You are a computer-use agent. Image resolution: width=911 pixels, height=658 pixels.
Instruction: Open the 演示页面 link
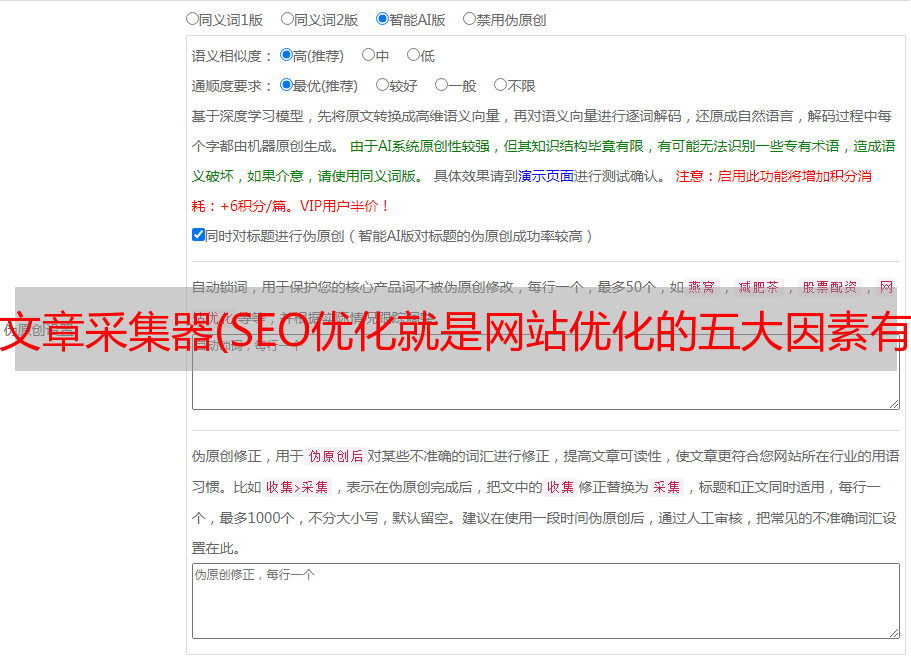pos(545,176)
